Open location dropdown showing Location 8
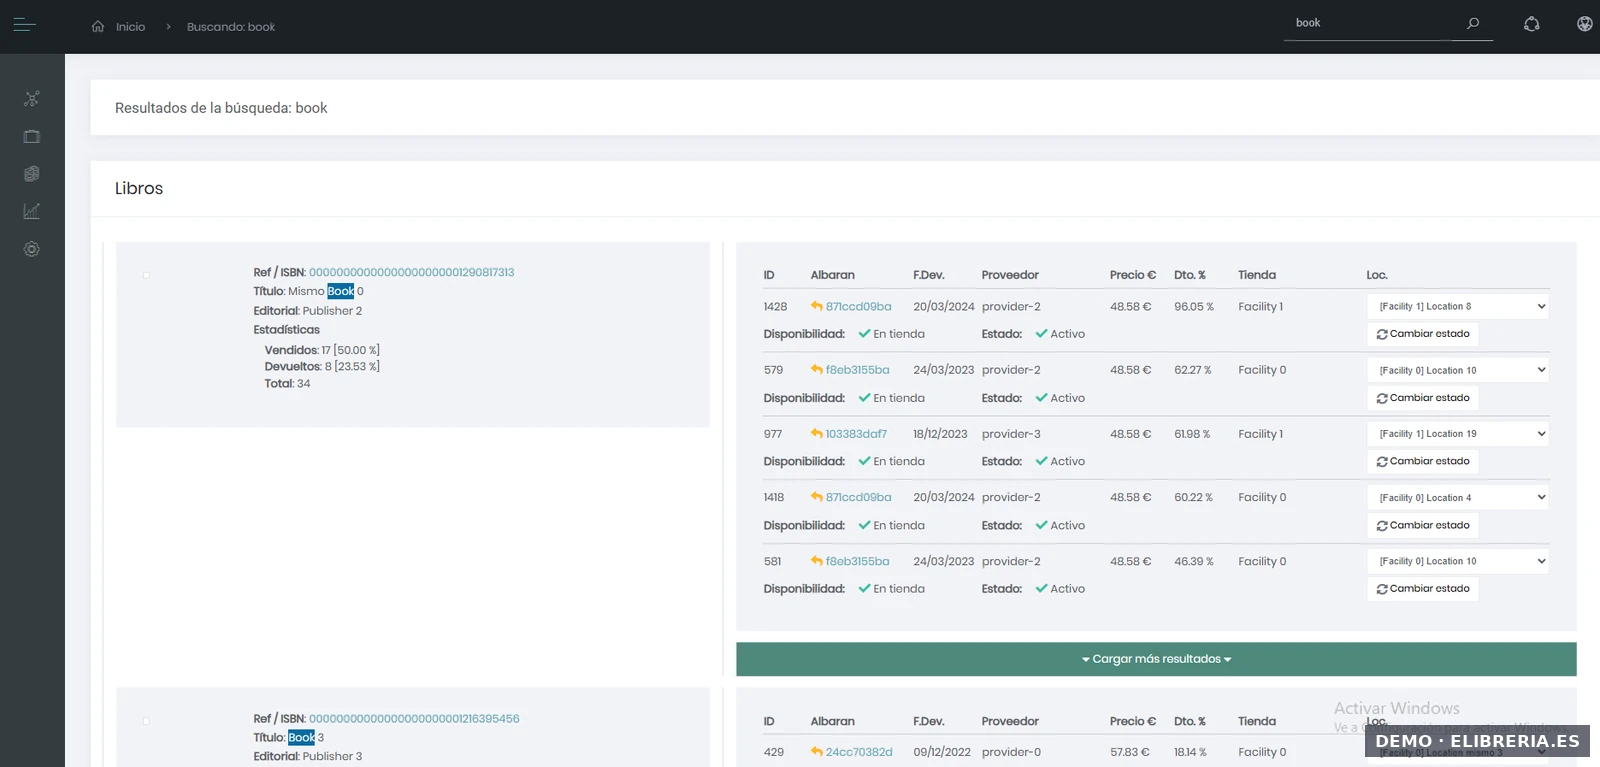 tap(1457, 307)
